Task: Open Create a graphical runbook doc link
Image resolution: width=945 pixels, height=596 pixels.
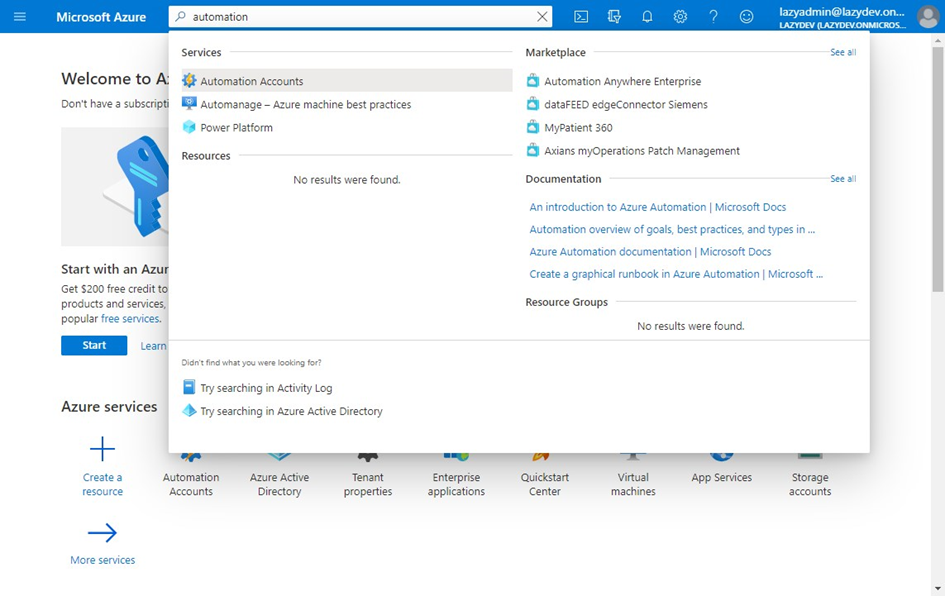Action: [x=676, y=274]
